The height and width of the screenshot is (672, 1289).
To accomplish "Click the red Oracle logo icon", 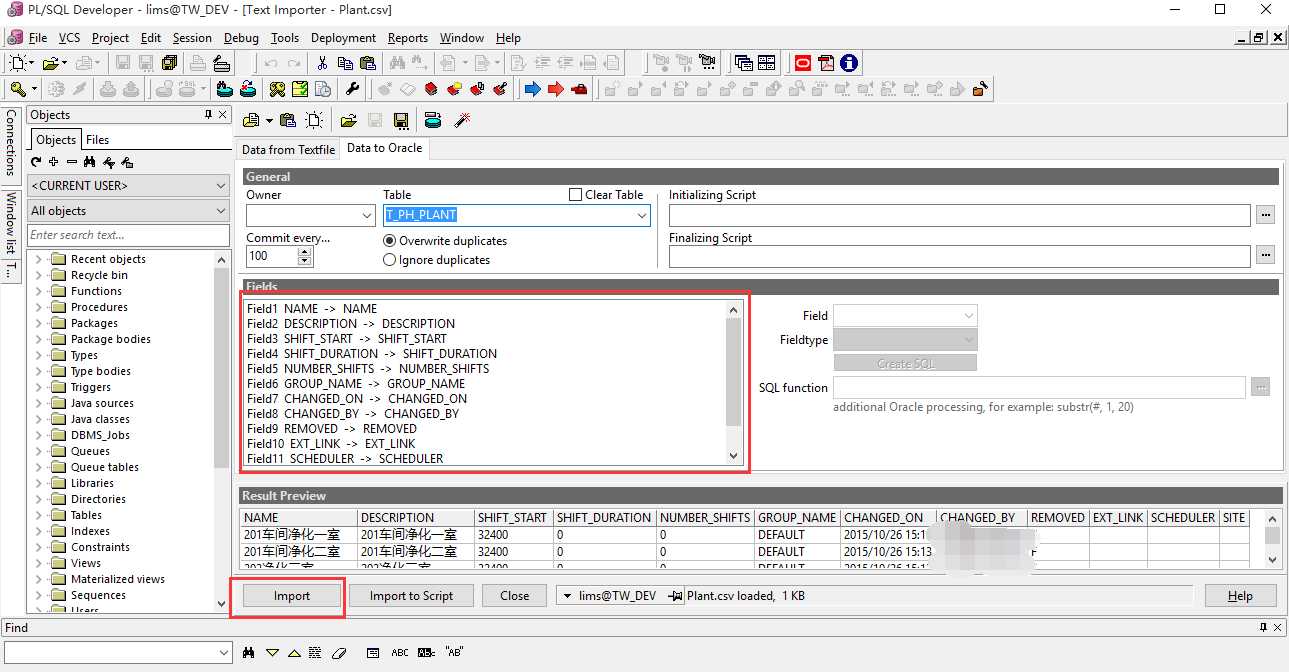I will [802, 63].
